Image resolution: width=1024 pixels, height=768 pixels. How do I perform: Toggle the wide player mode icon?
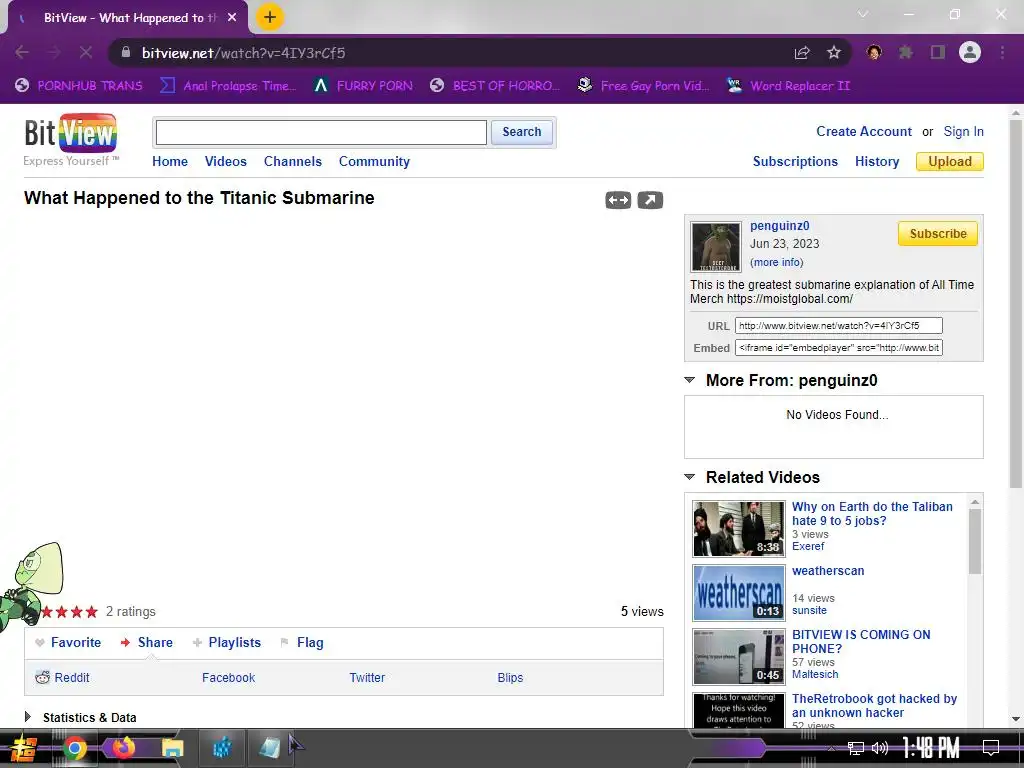[x=618, y=200]
